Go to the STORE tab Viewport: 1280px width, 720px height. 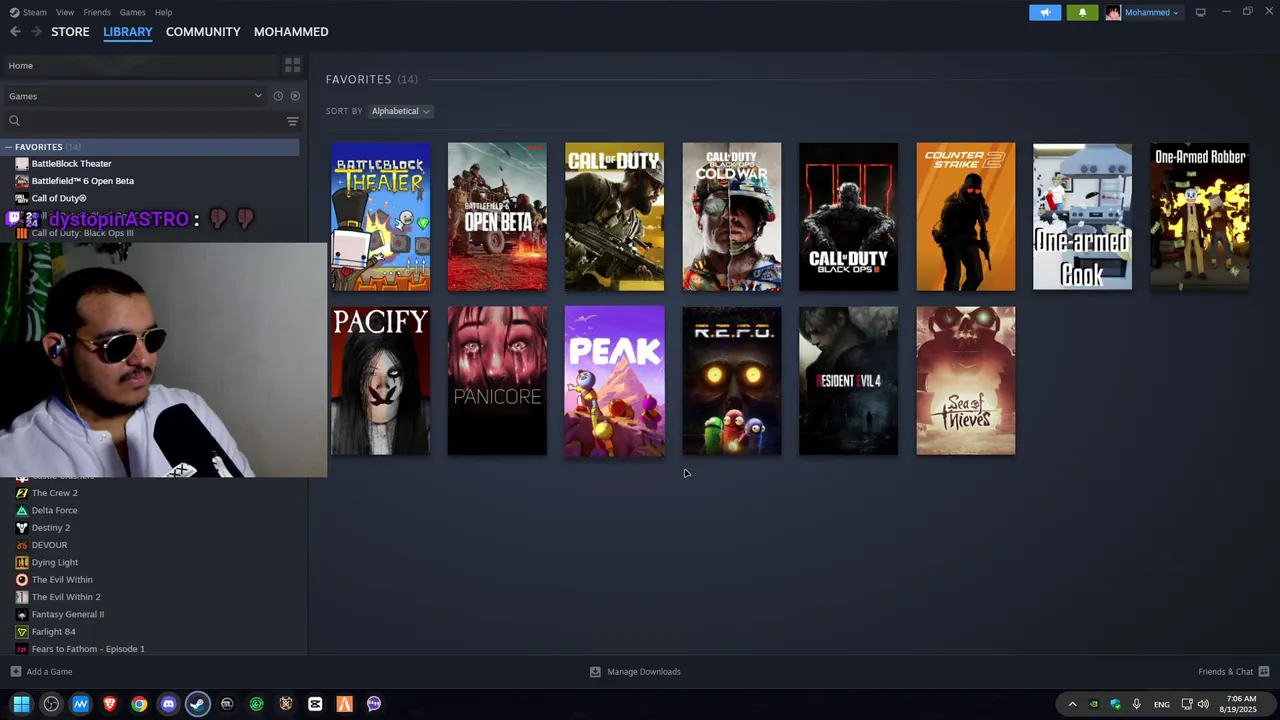[70, 32]
